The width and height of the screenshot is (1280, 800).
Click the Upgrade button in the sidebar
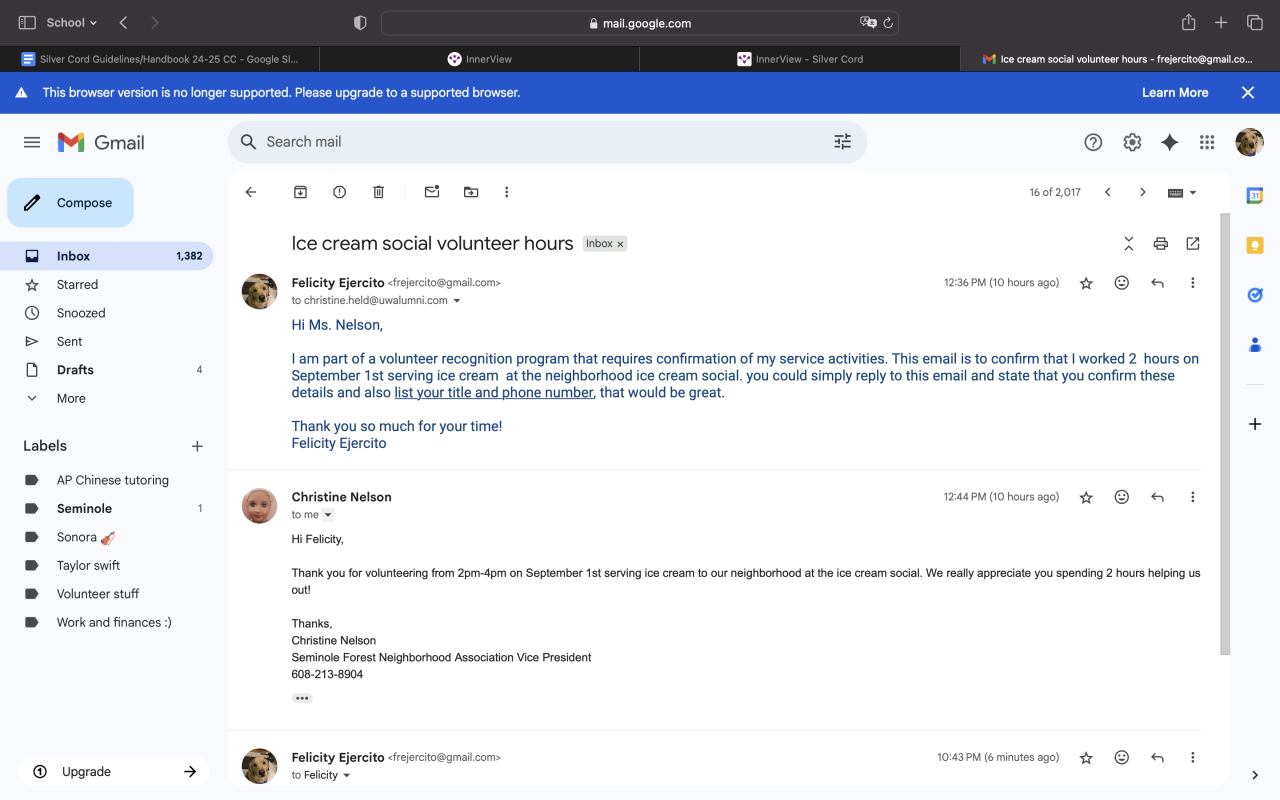point(113,772)
